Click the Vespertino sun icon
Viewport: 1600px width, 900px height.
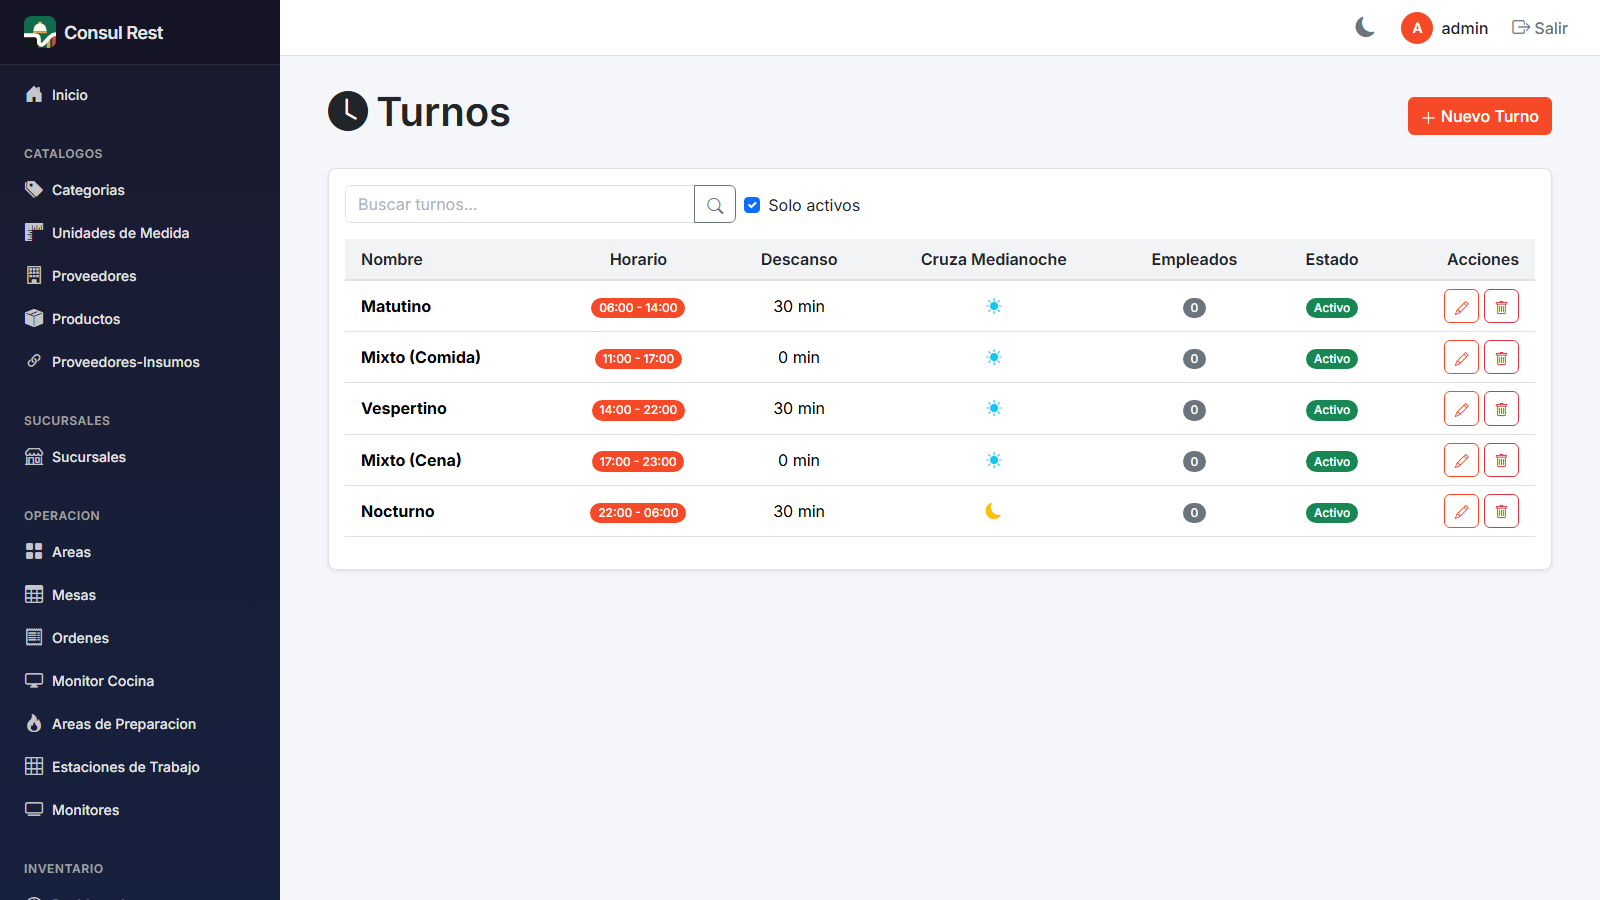click(x=994, y=408)
